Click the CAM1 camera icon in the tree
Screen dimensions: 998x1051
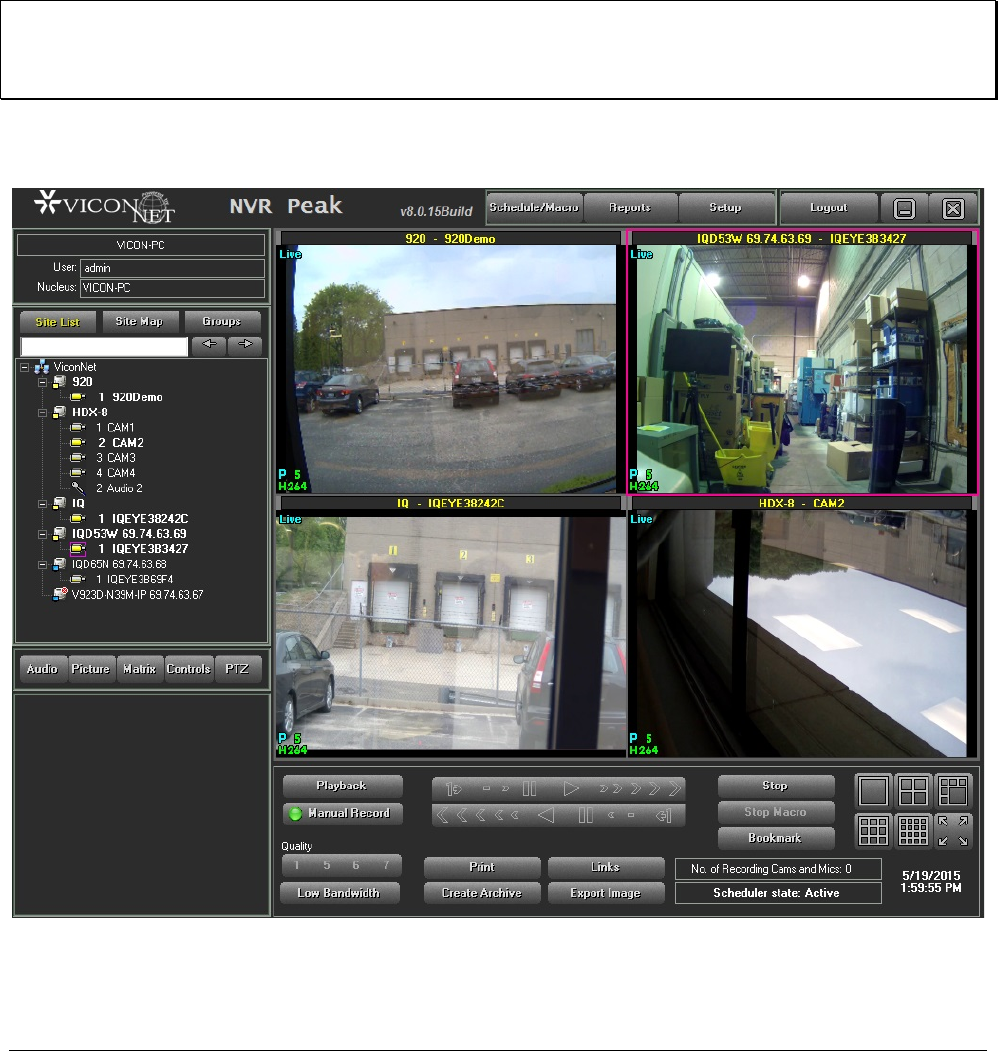click(78, 427)
